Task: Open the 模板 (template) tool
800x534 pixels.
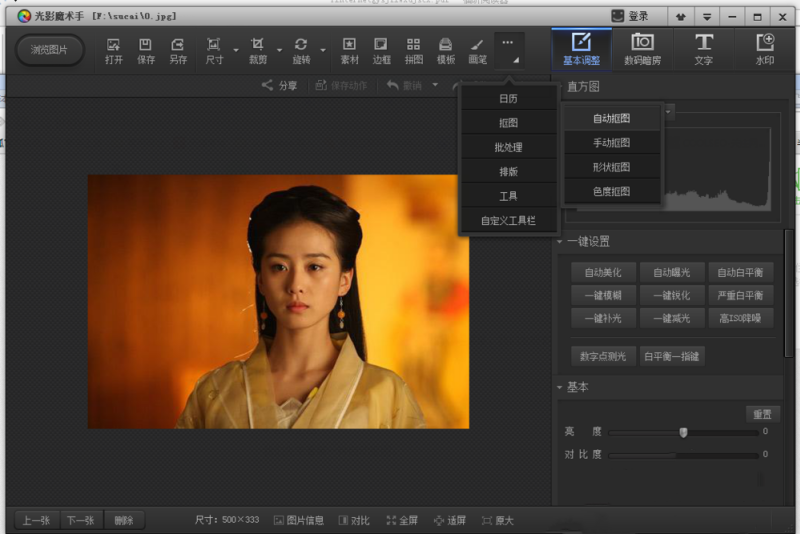Action: (x=445, y=51)
